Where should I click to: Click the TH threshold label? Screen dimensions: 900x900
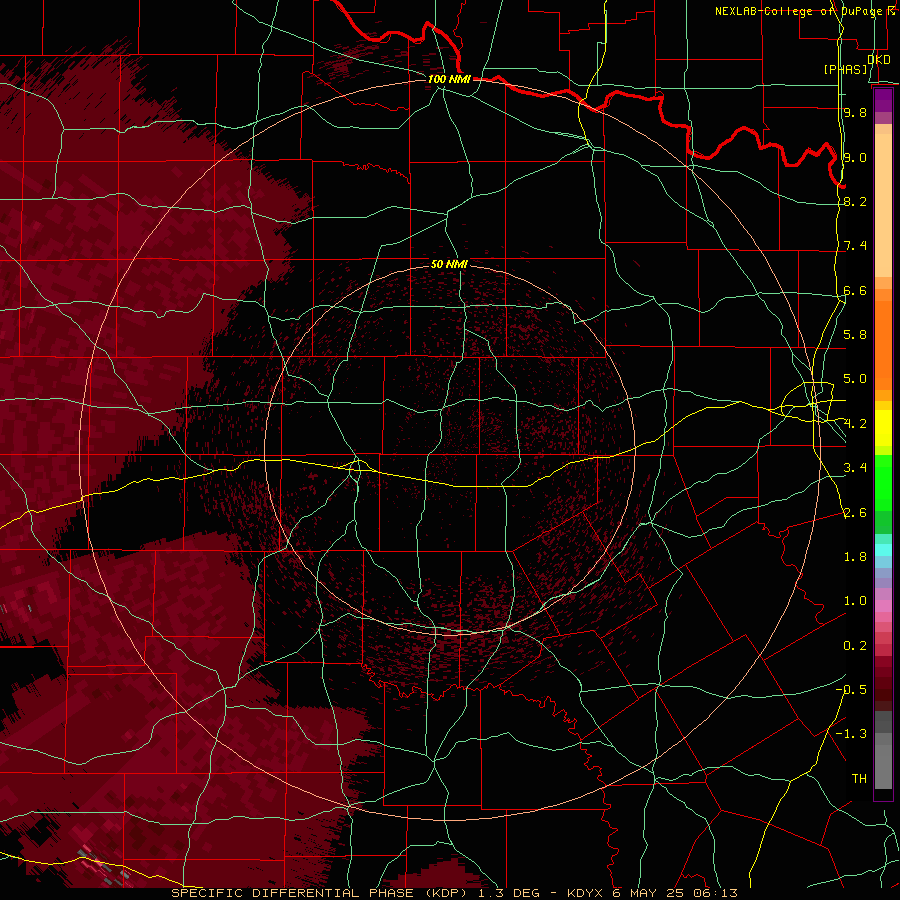click(859, 778)
